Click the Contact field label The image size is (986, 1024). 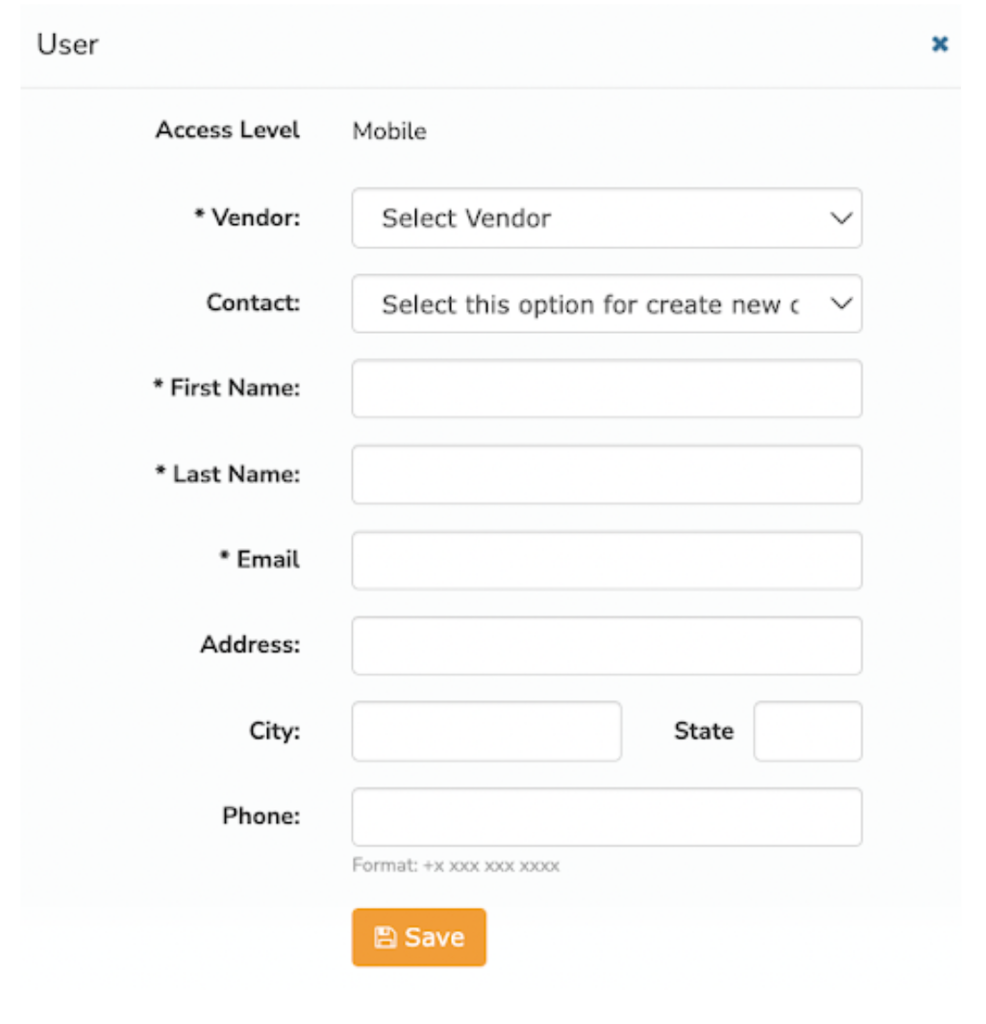click(253, 303)
